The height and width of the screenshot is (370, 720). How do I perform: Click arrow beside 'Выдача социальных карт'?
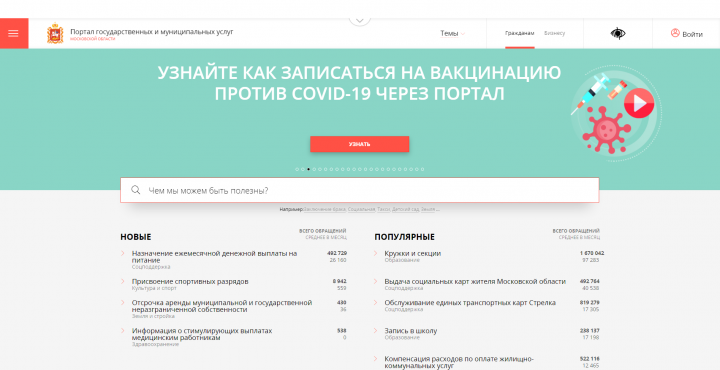[x=376, y=281]
